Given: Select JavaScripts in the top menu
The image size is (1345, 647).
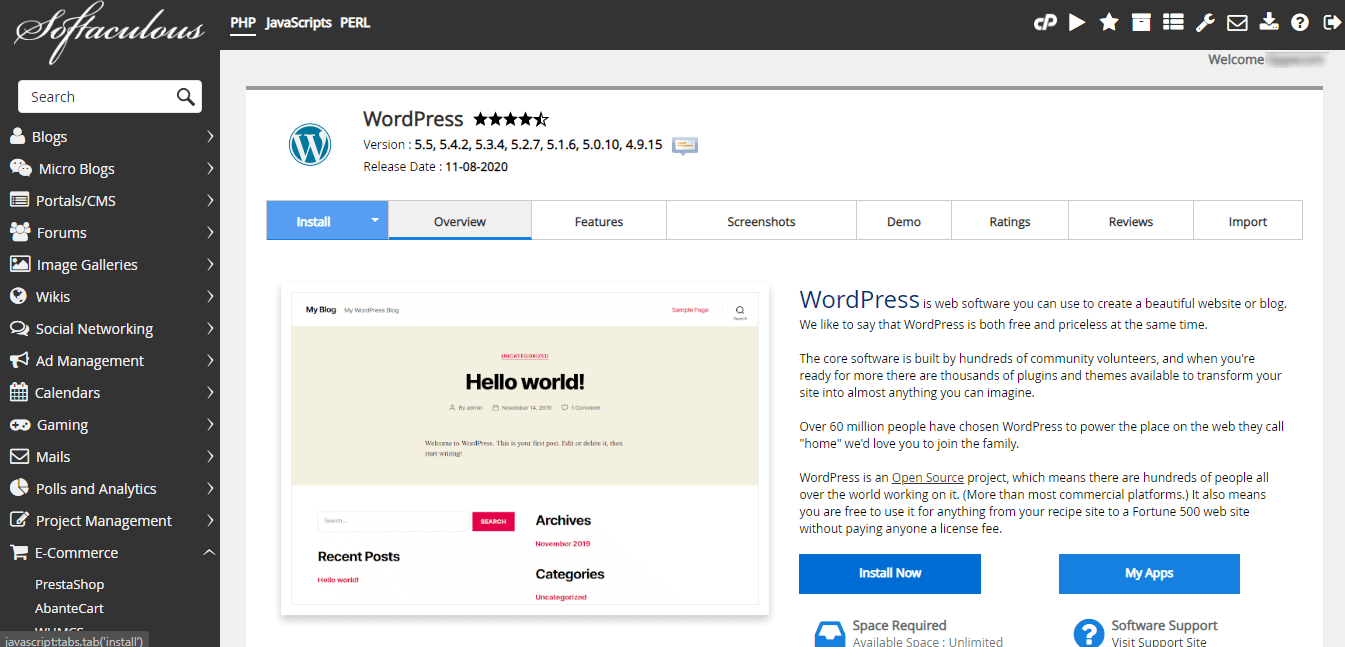Looking at the screenshot, I should [298, 22].
